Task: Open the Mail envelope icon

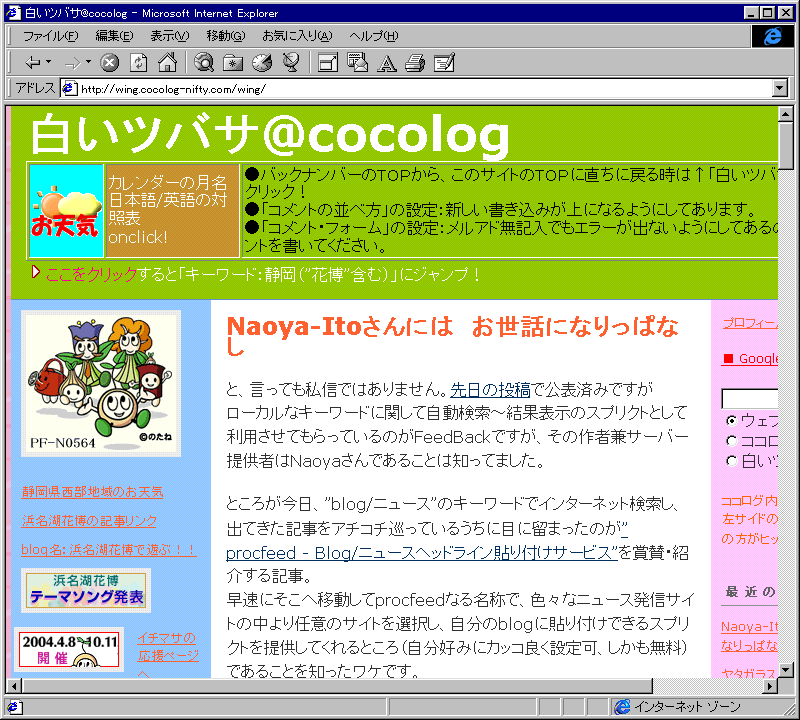Action: coord(357,63)
